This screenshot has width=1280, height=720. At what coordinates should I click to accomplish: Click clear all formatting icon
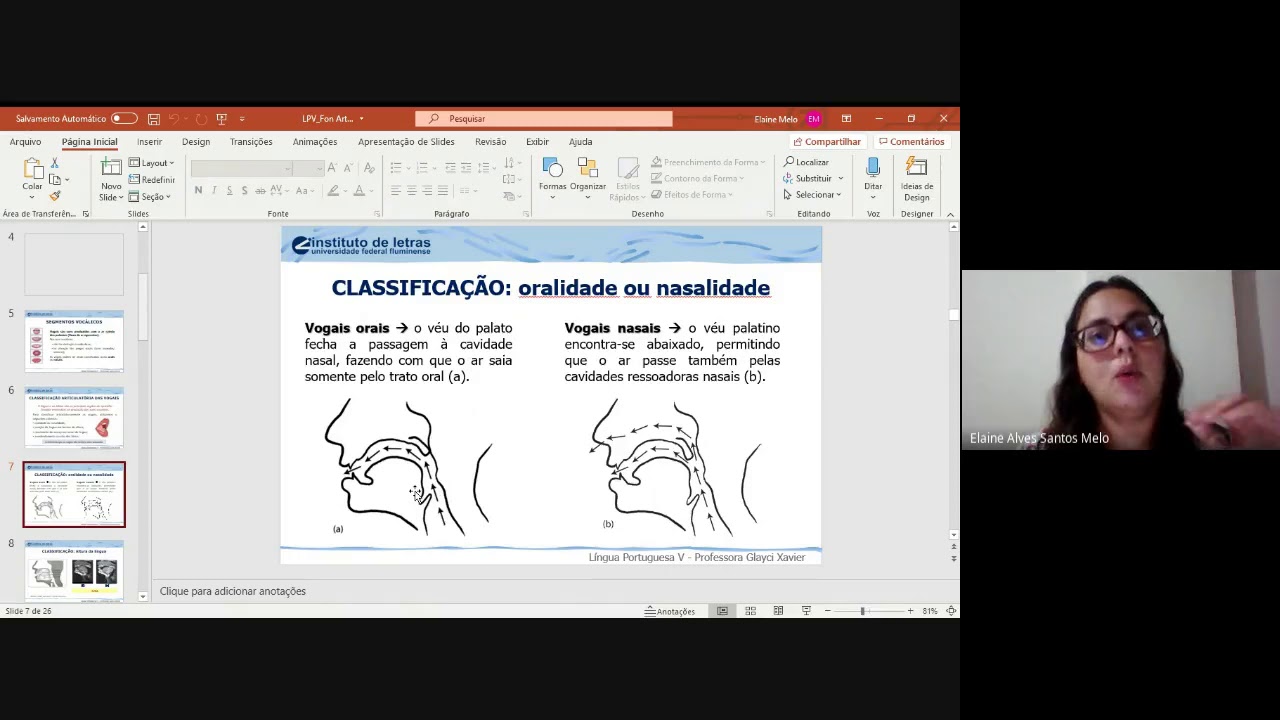pos(369,167)
